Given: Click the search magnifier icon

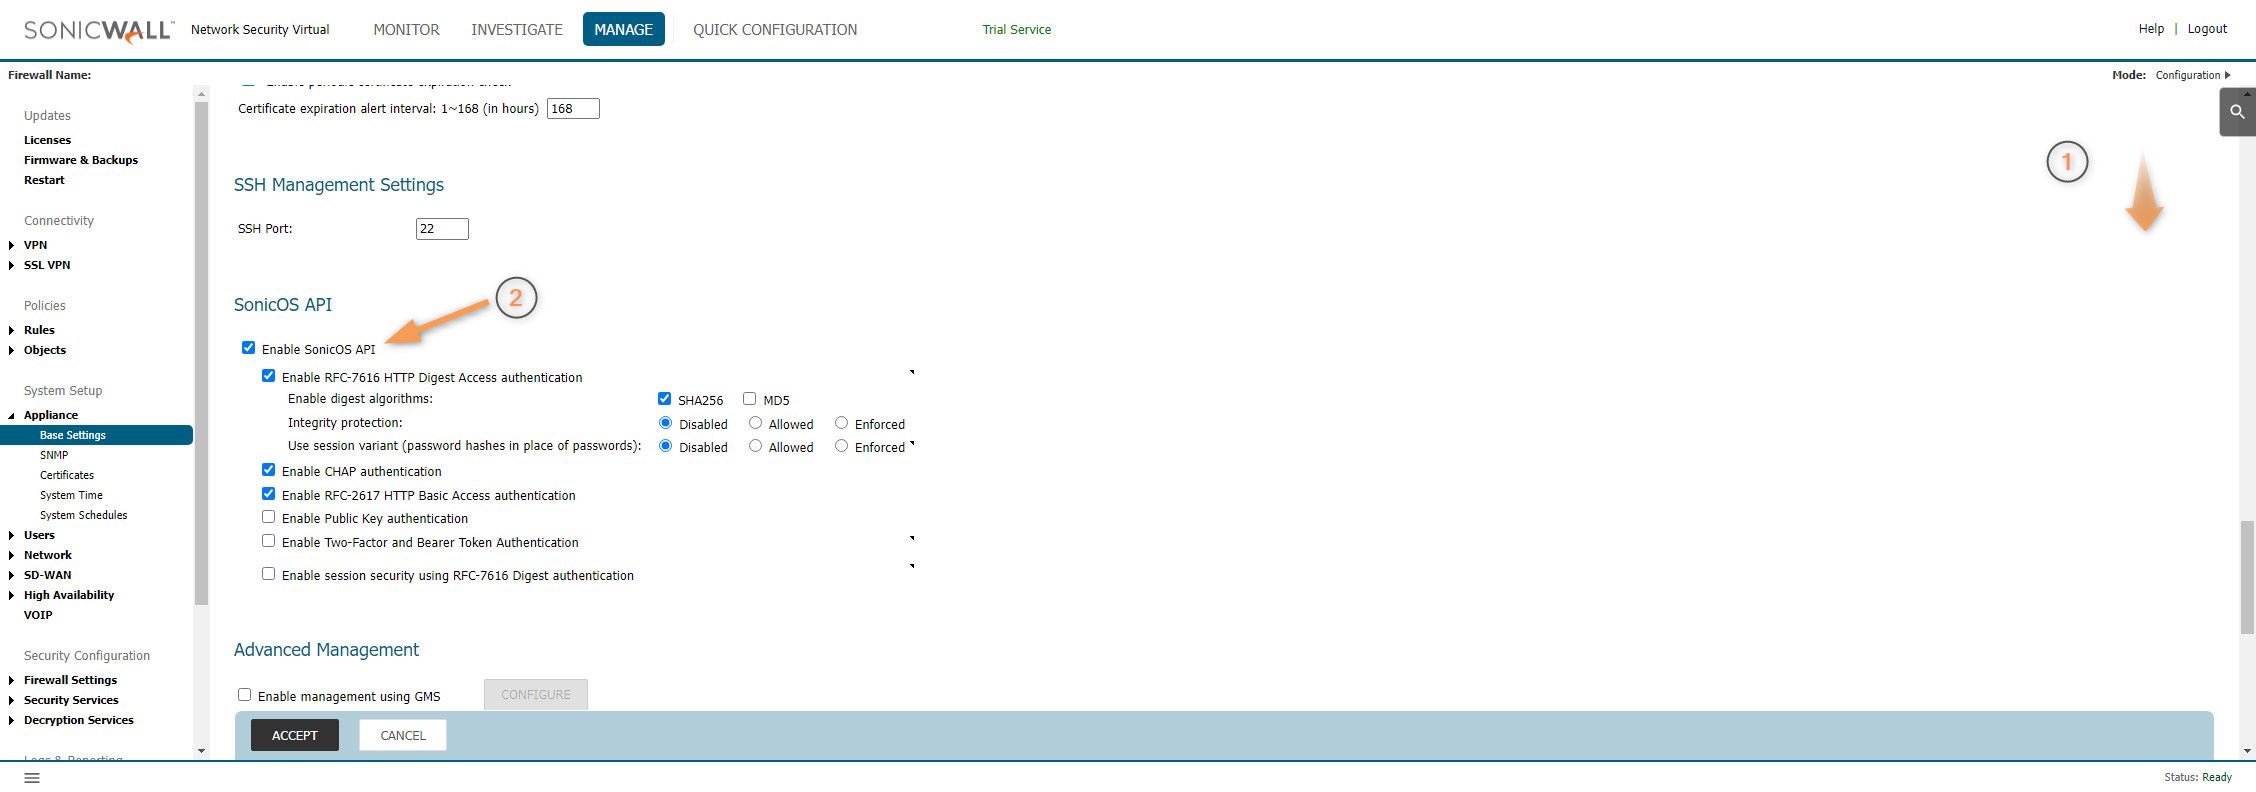Looking at the screenshot, I should pos(2237,112).
